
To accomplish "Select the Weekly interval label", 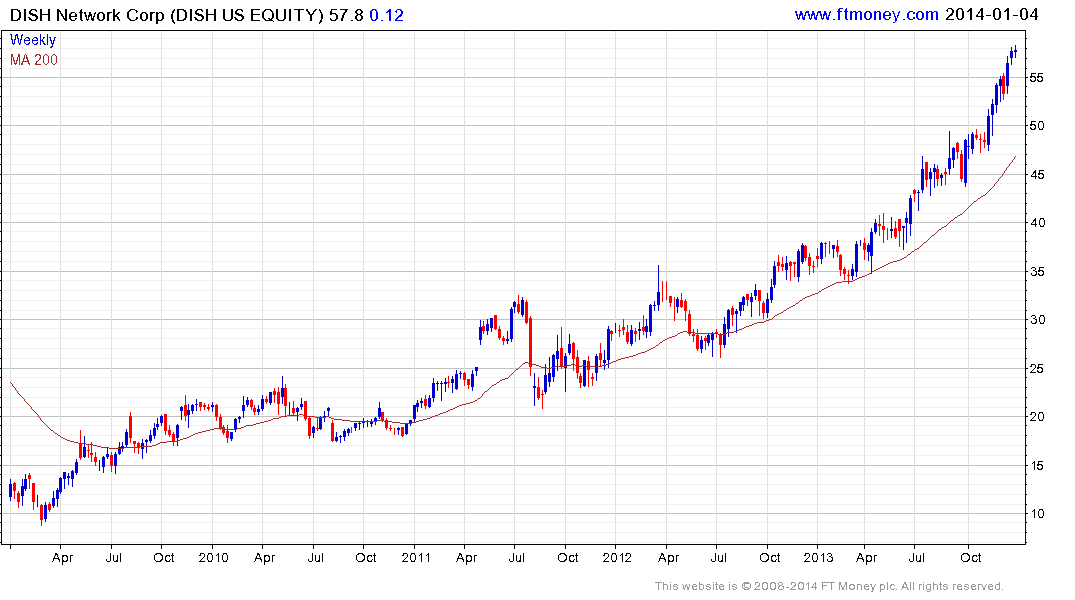I will (33, 40).
